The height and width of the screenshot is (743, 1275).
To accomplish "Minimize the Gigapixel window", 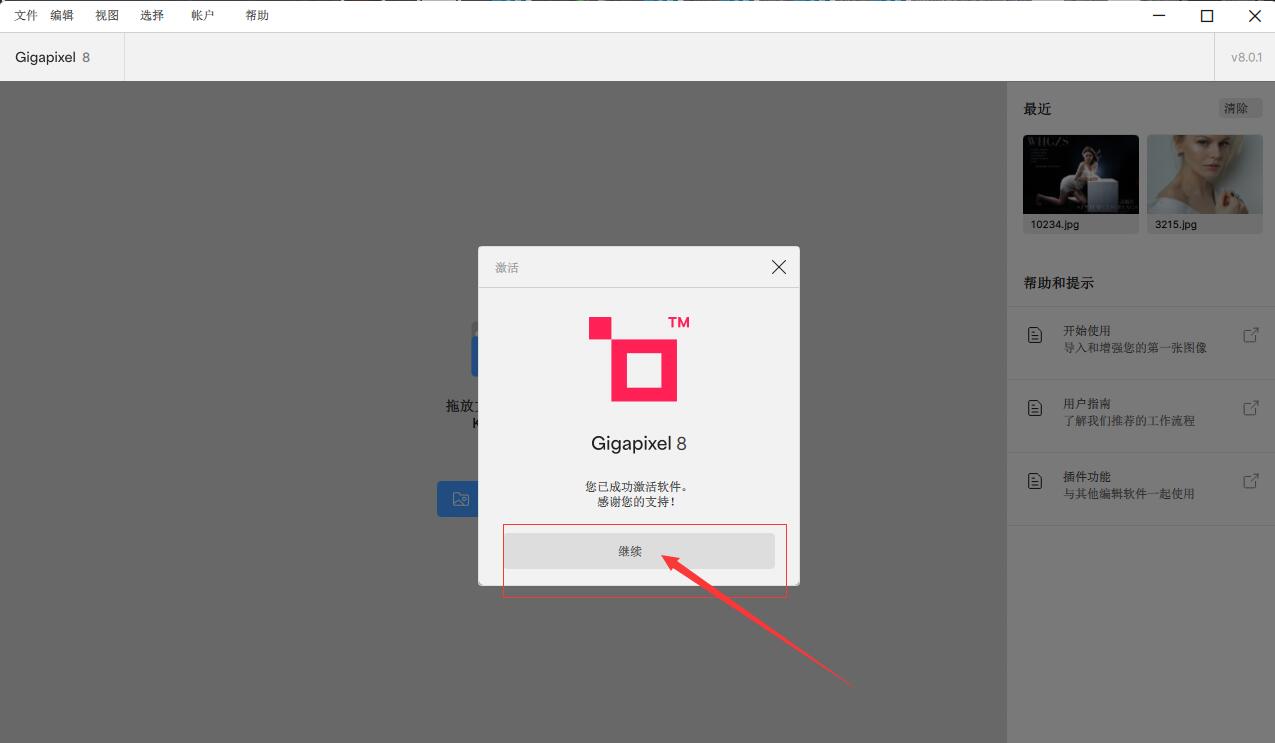I will 1160,16.
